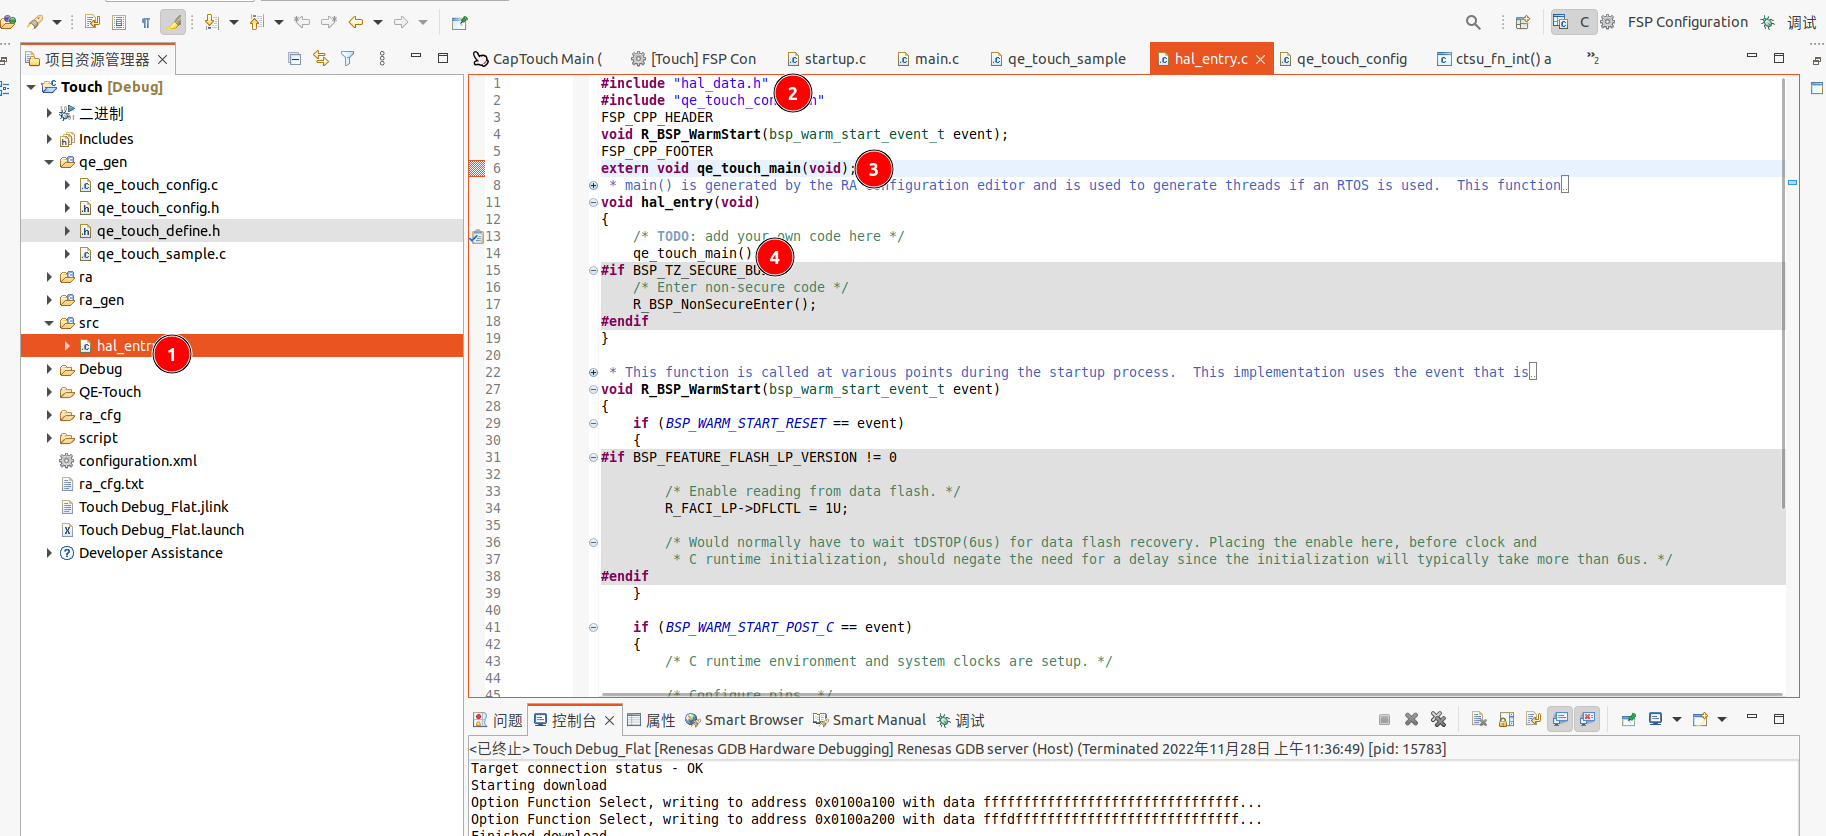
Task: Toggle Show Console on standard output
Action: (1560, 719)
